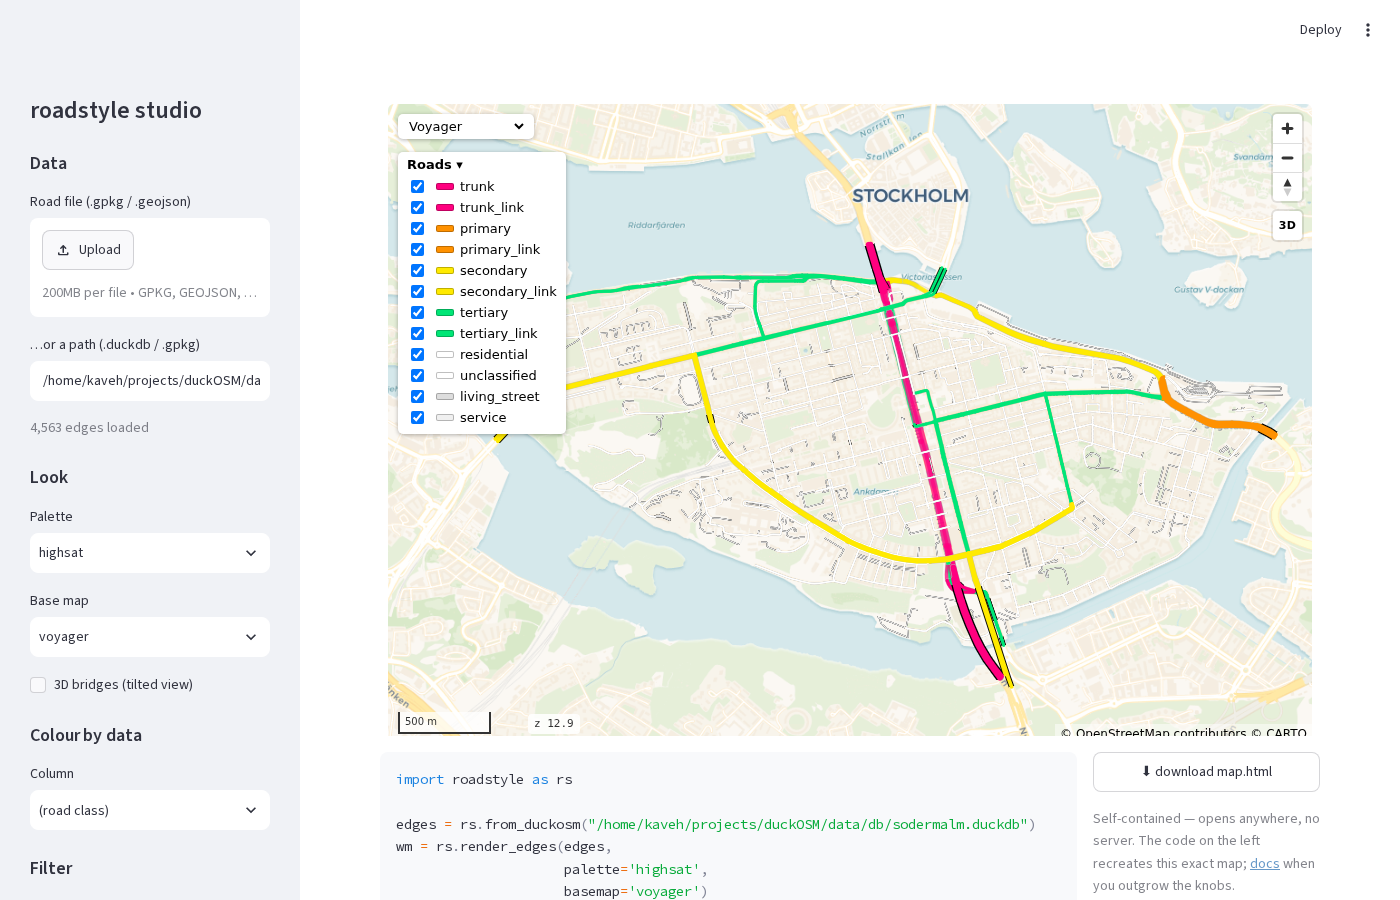Image resolution: width=1400 pixels, height=900 pixels.
Task: Follow the docs link
Action: (1264, 864)
